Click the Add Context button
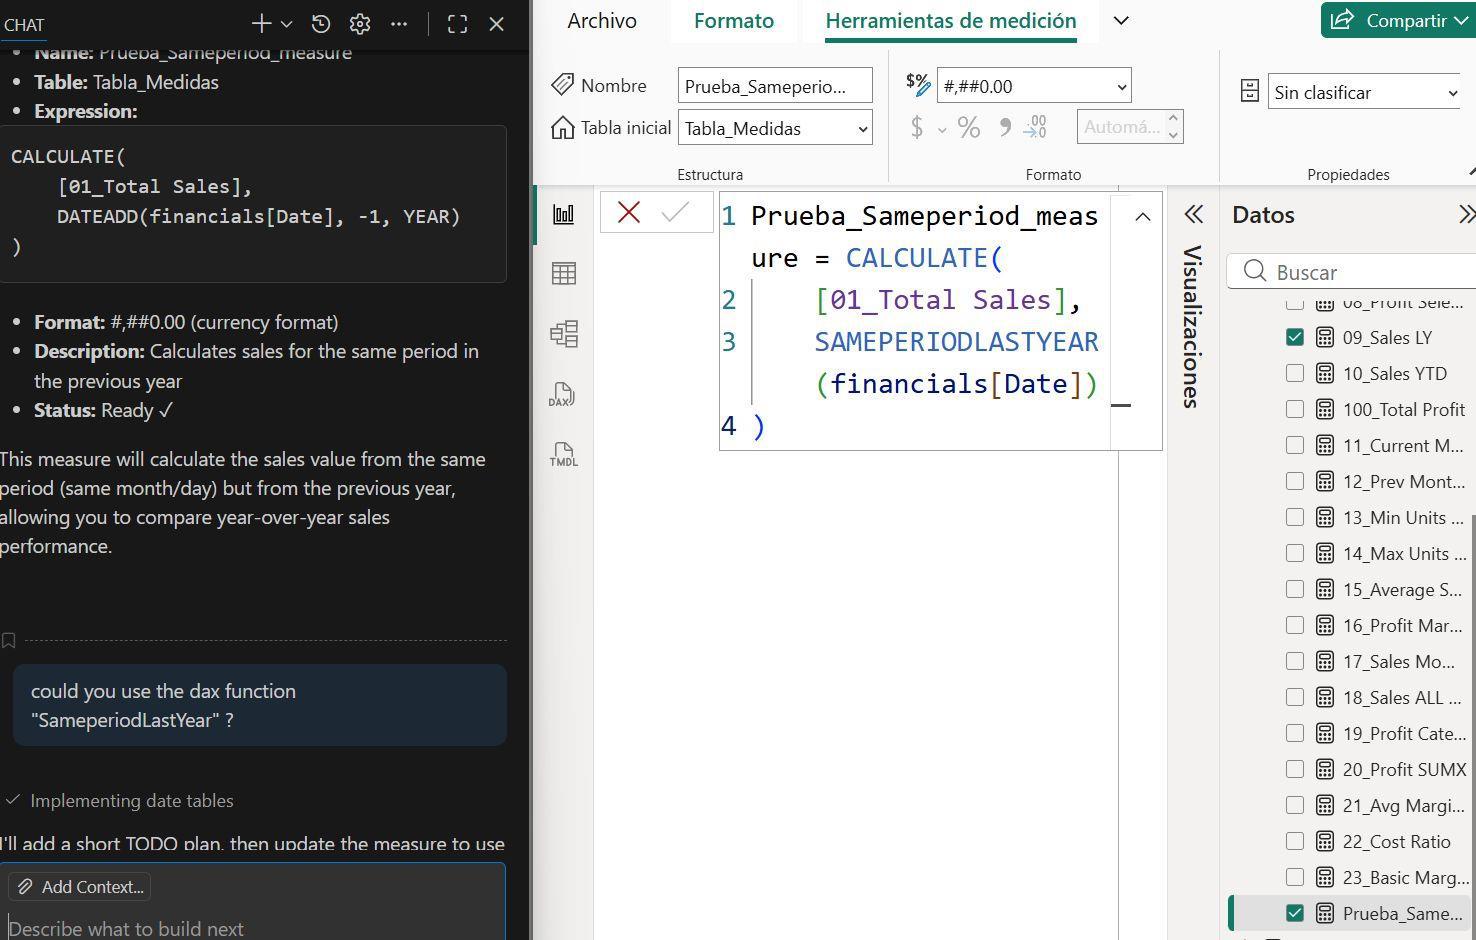 coord(80,887)
